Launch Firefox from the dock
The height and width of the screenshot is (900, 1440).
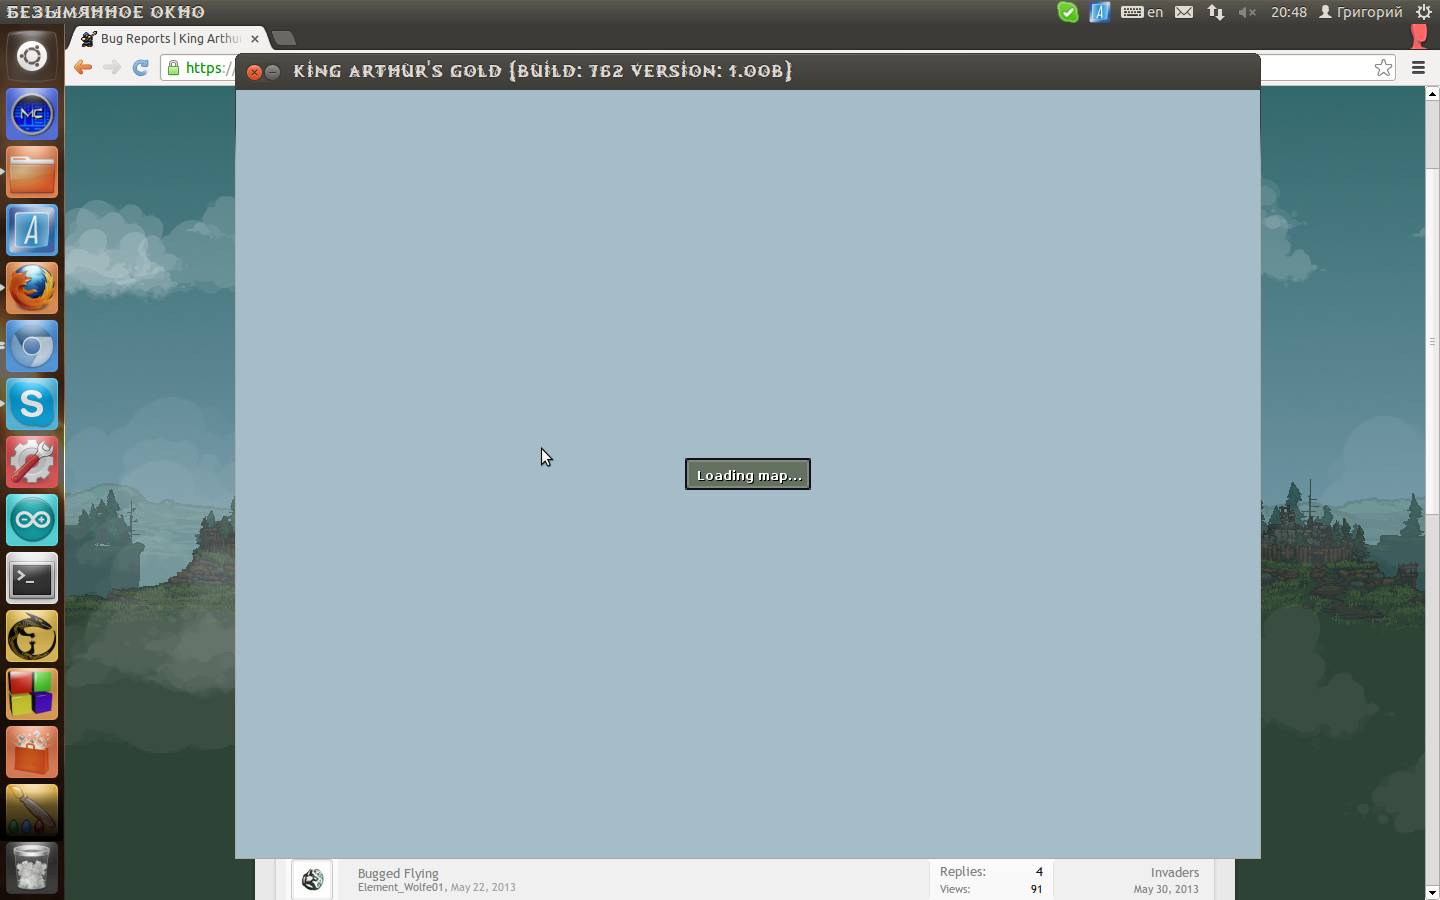coord(32,288)
